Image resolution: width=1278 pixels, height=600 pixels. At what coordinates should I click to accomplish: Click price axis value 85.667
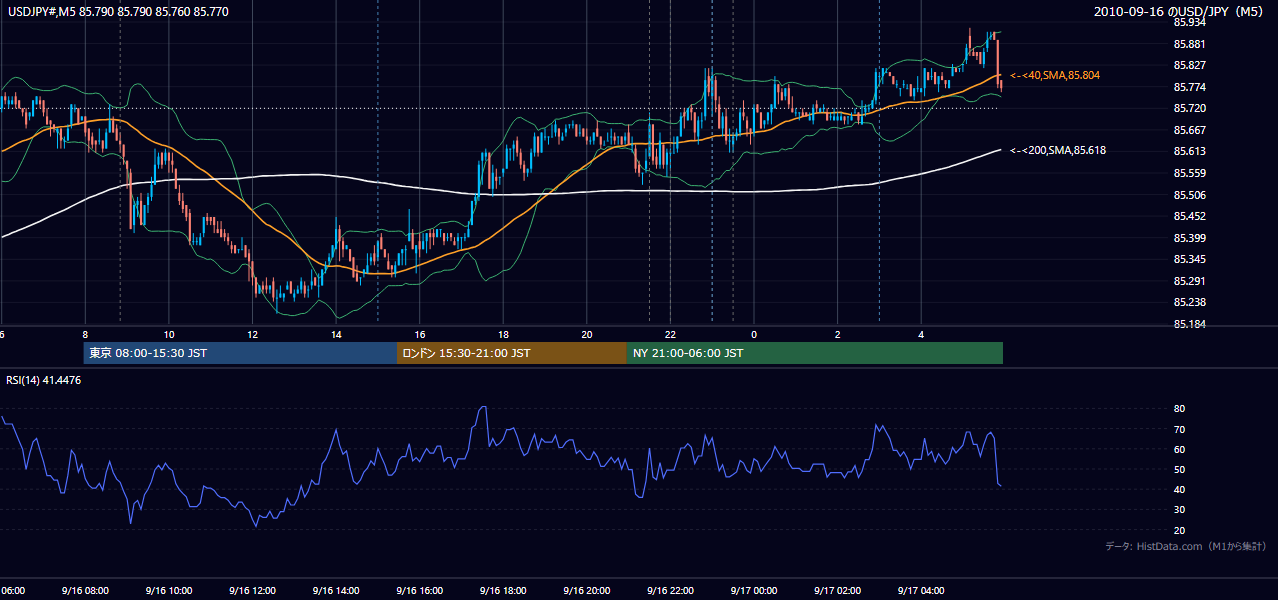[1190, 130]
